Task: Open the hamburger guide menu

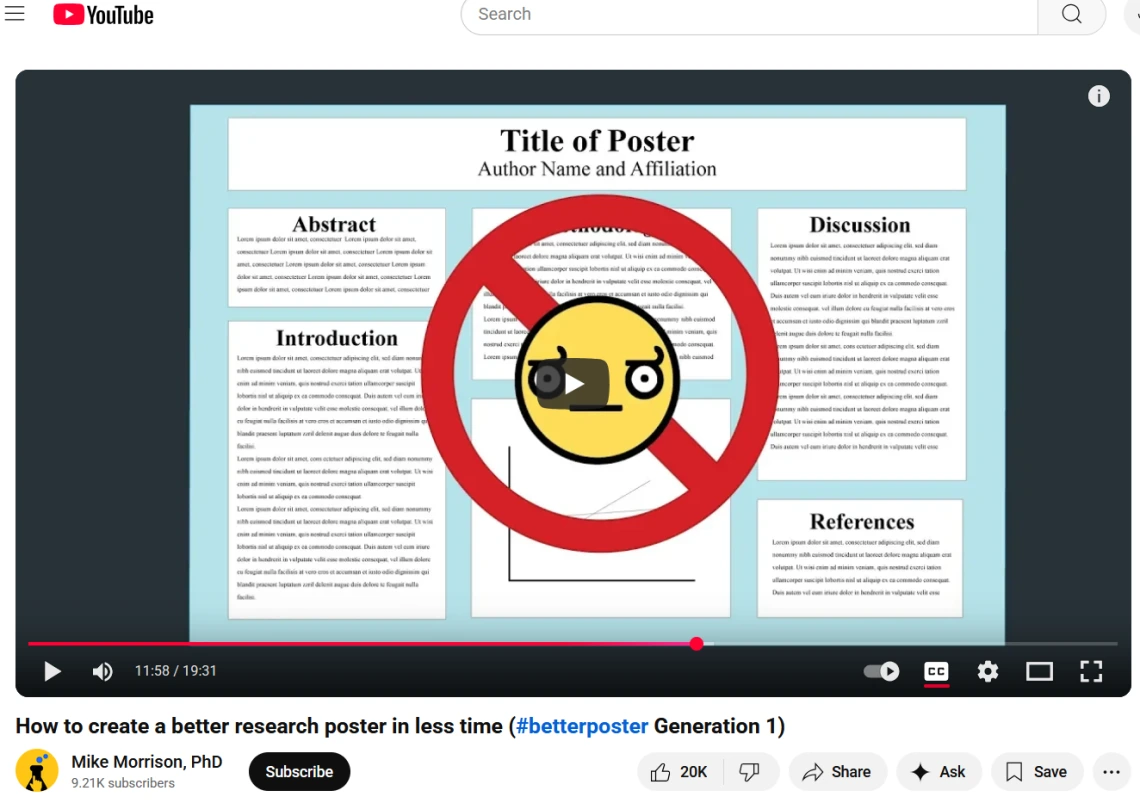Action: pyautogui.click(x=15, y=14)
